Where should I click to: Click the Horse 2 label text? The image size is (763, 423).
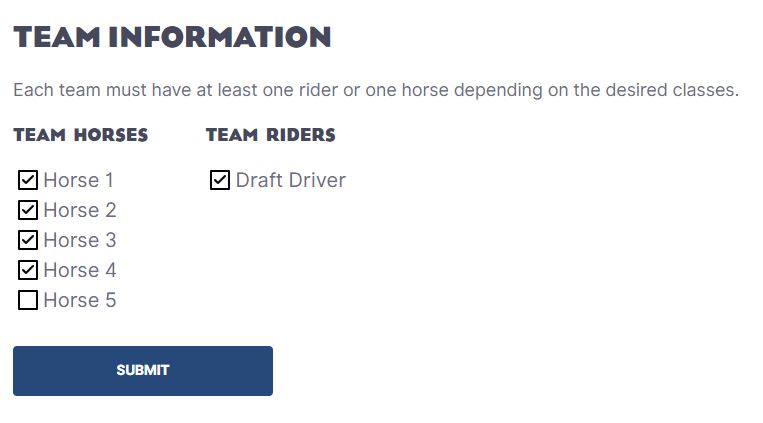point(80,210)
